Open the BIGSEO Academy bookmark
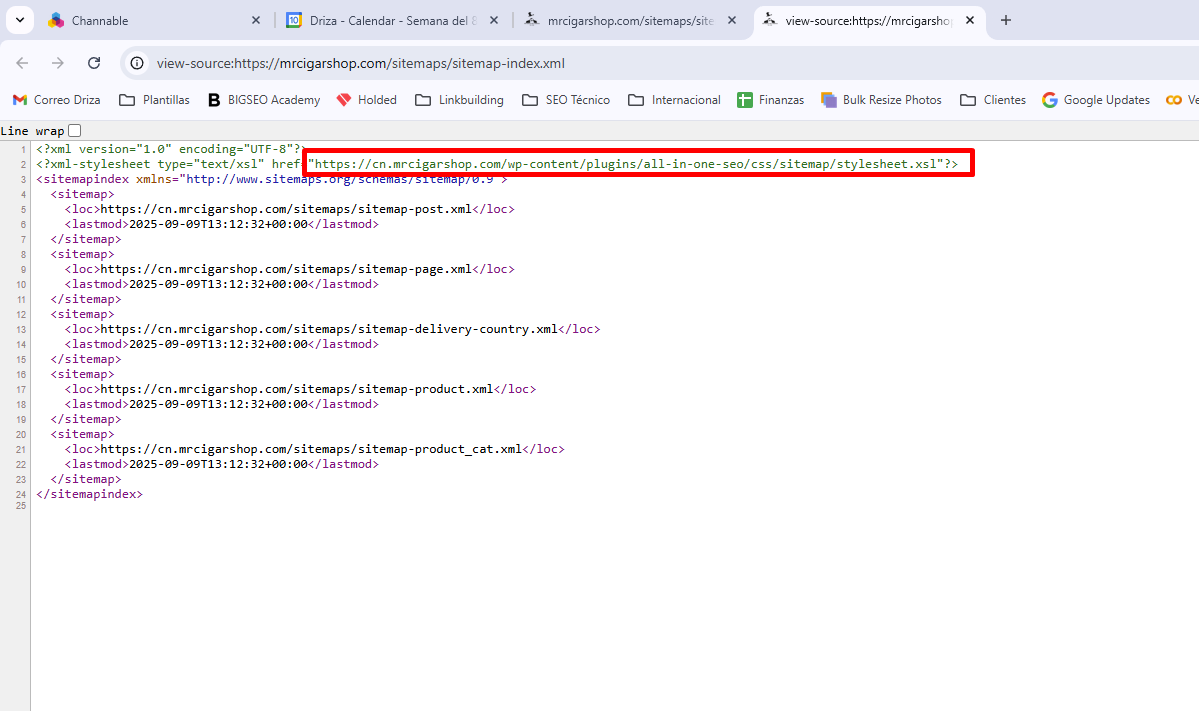Image resolution: width=1199 pixels, height=711 pixels. pos(264,100)
